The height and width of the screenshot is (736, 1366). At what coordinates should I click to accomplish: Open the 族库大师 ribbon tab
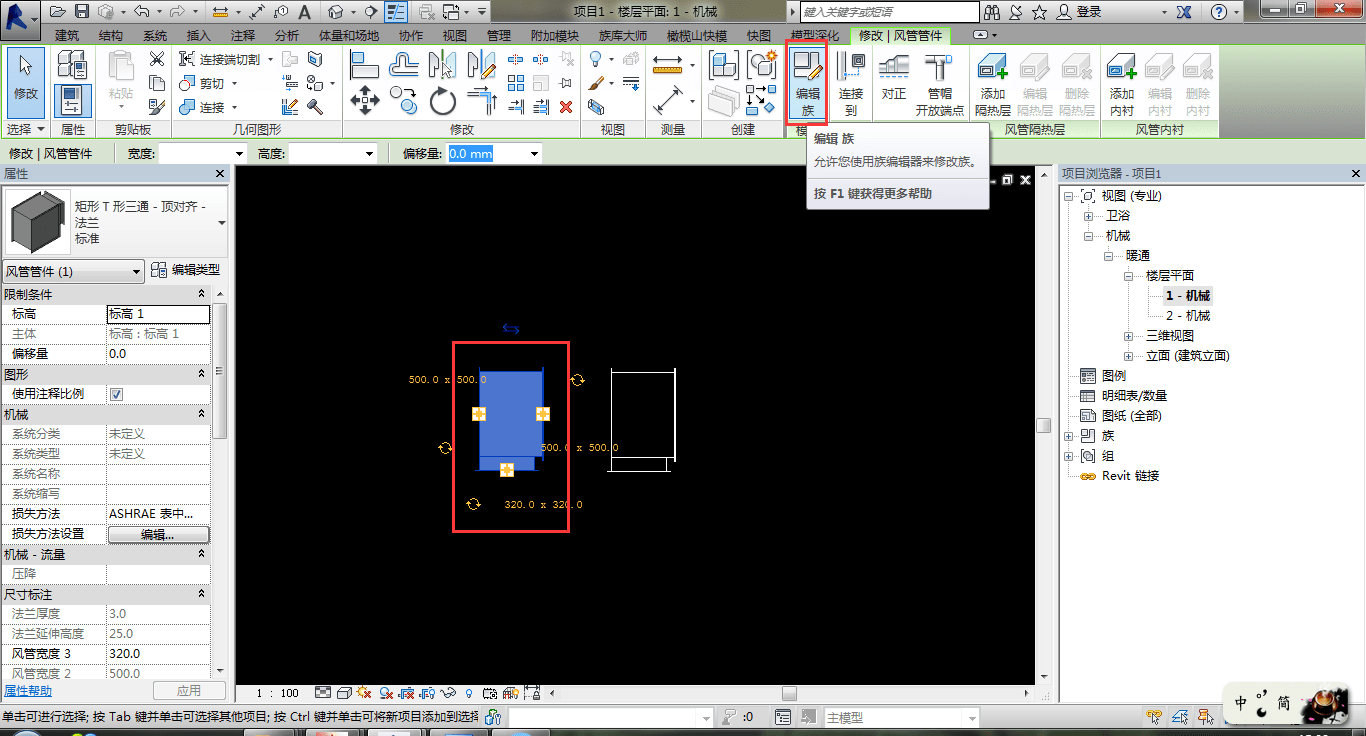[x=623, y=35]
